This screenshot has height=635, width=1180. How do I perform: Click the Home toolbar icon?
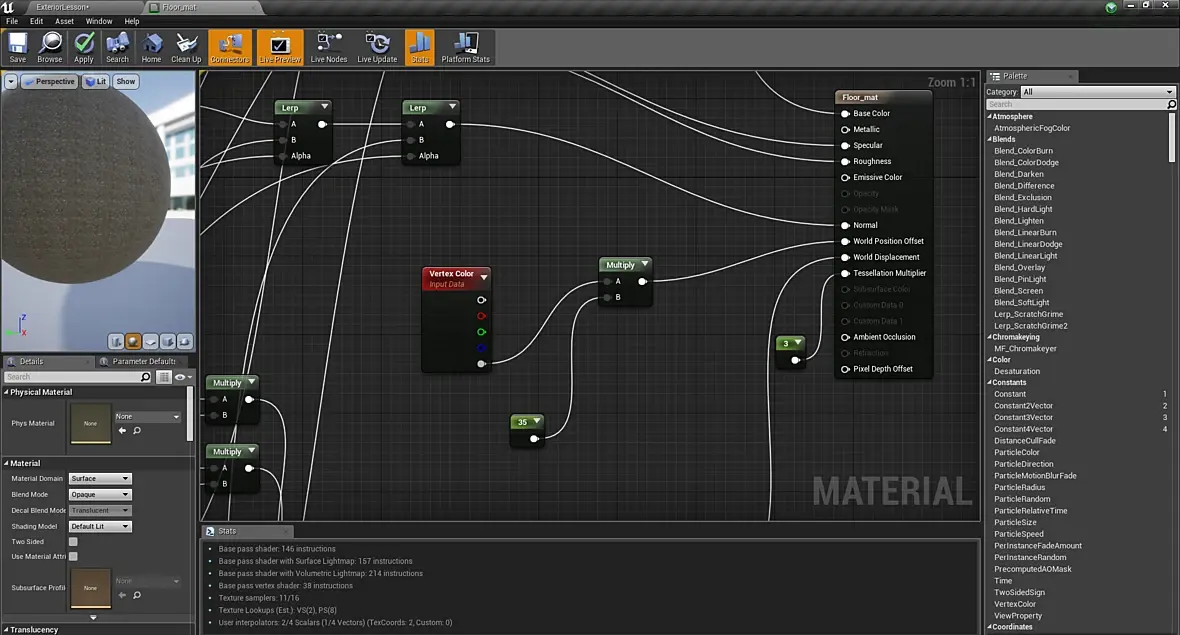(151, 46)
